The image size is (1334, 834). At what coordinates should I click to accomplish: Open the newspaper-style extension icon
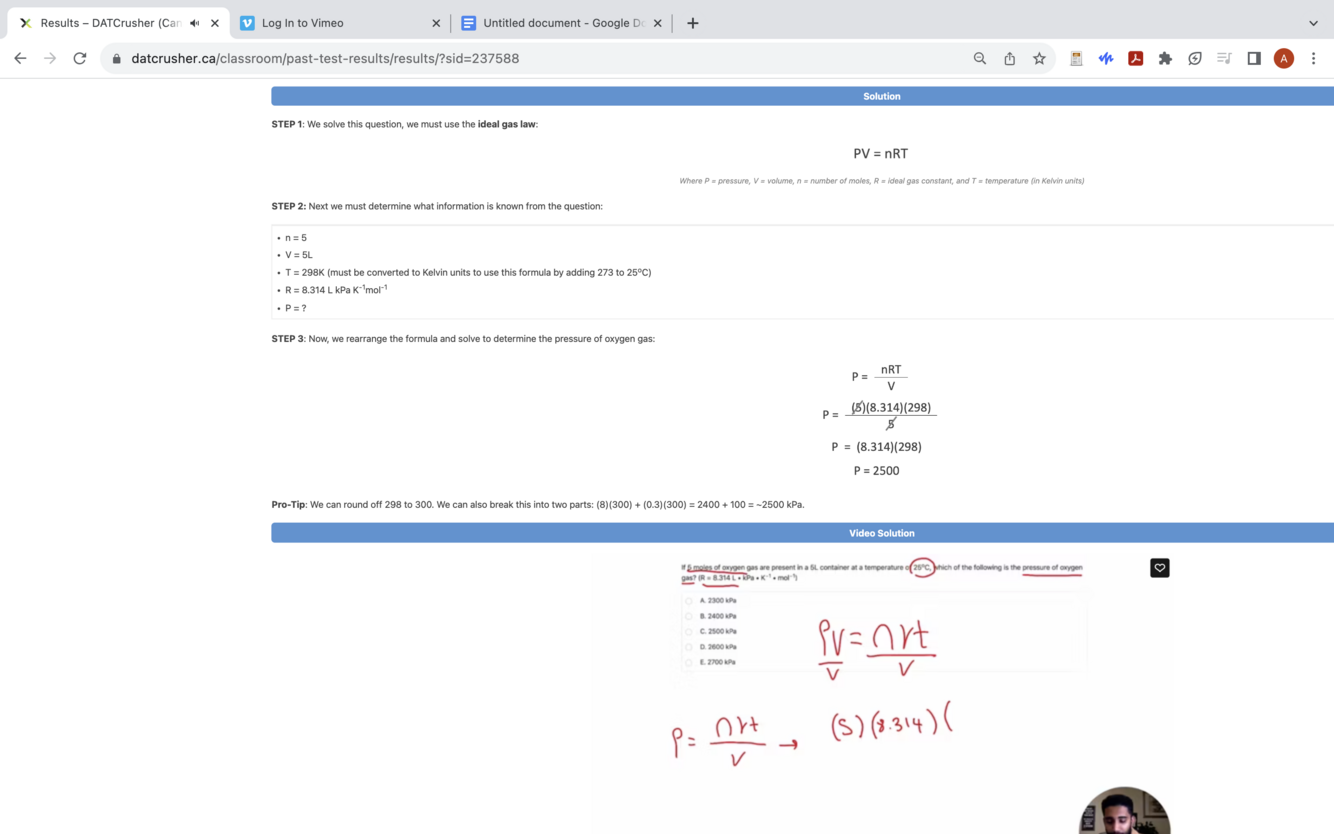(1076, 59)
